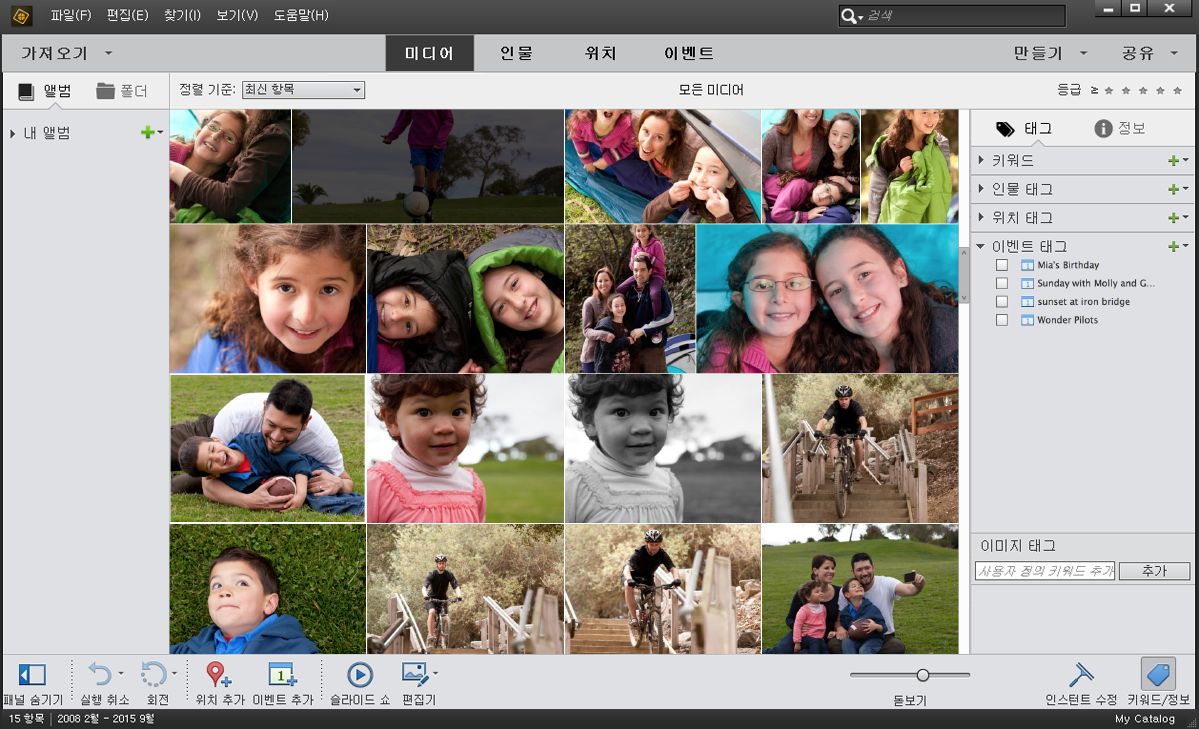Click the 돋보기 zoom slider handle

point(923,675)
